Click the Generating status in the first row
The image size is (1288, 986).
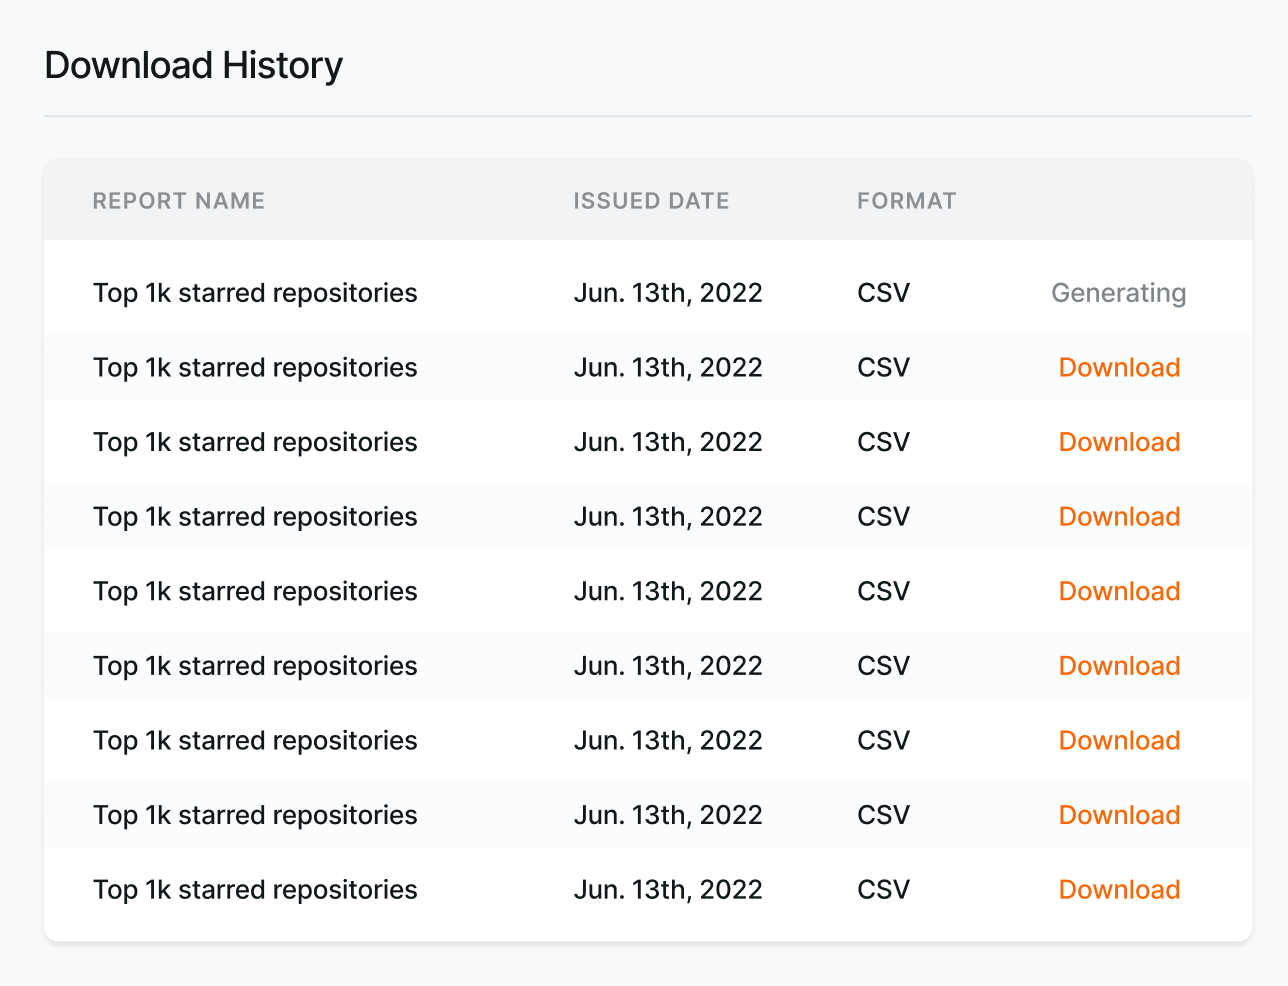(x=1119, y=293)
